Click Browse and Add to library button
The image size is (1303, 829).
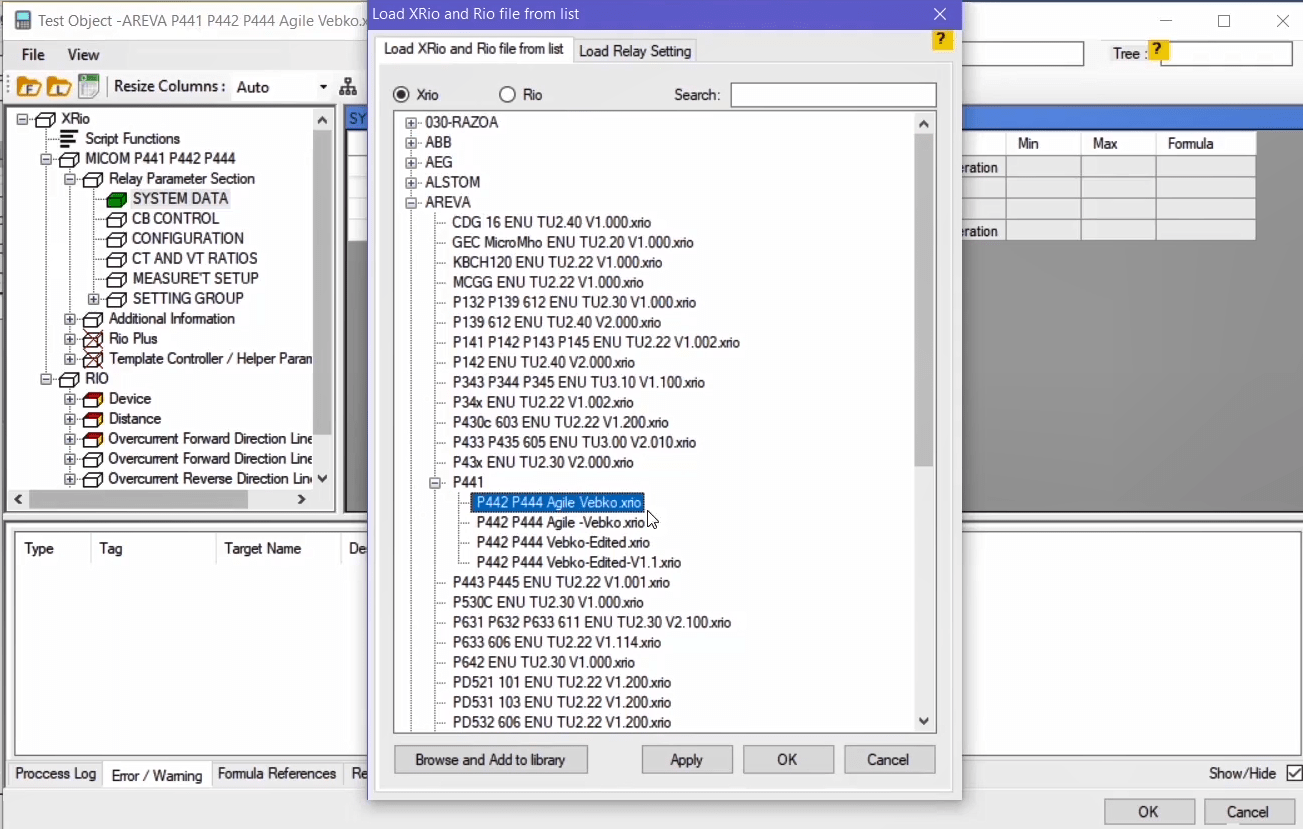tap(490, 760)
